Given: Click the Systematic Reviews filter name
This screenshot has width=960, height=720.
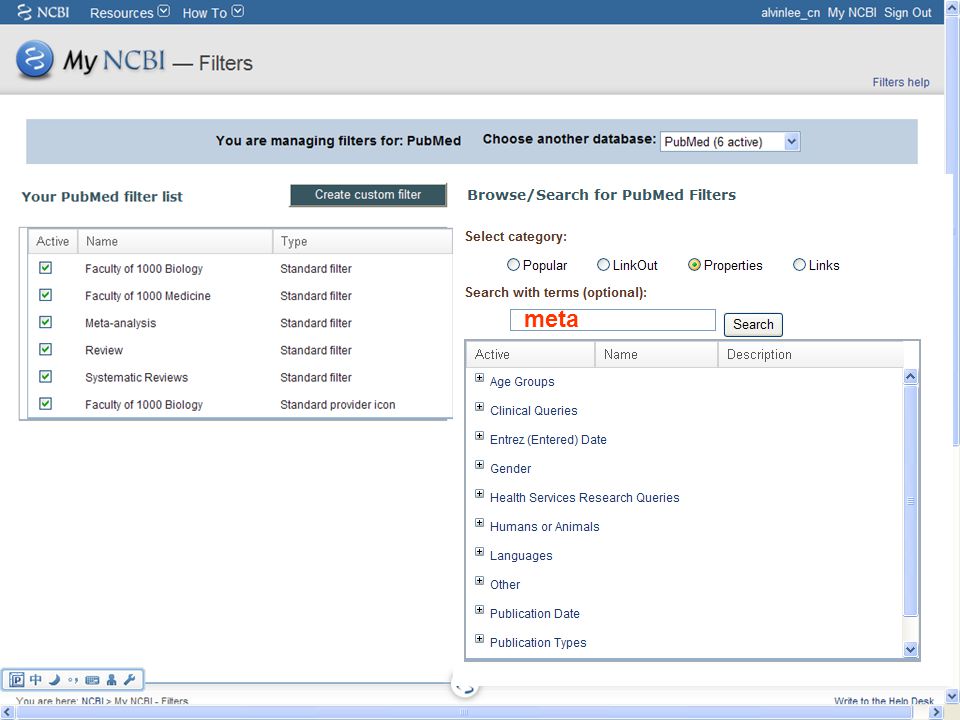Looking at the screenshot, I should [x=137, y=377].
